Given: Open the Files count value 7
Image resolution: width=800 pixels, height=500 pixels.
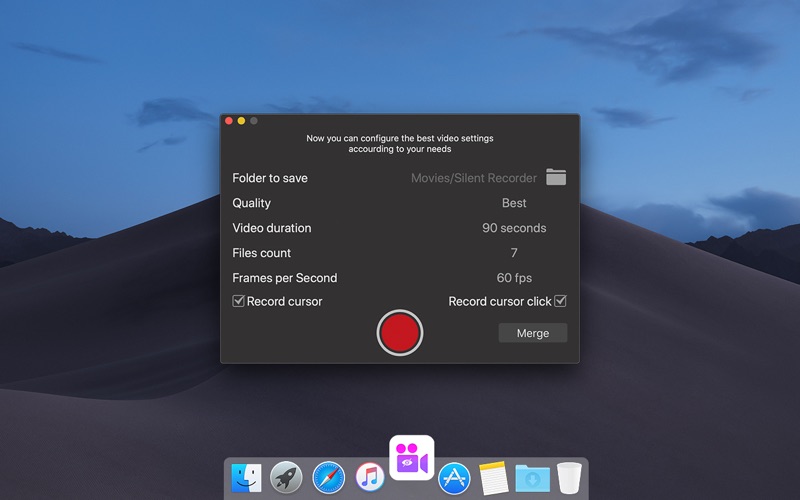Looking at the screenshot, I should pos(514,253).
